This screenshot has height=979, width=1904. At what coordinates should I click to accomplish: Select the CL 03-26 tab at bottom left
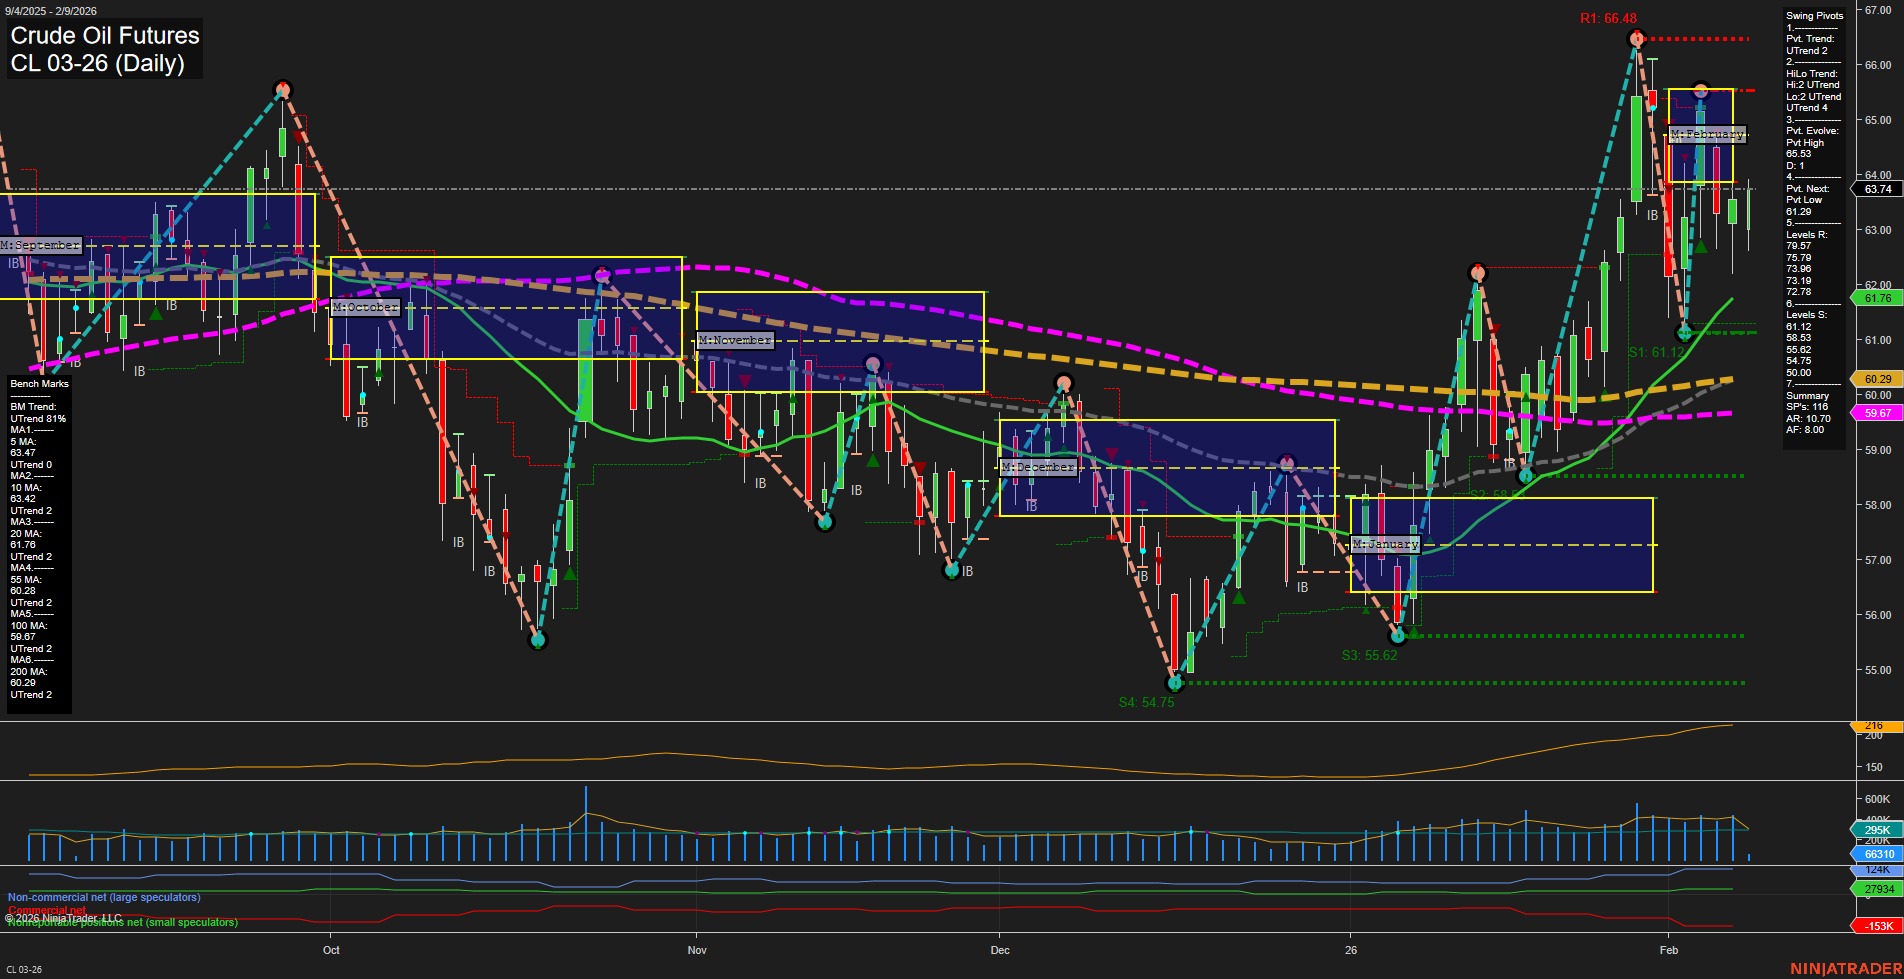22,969
